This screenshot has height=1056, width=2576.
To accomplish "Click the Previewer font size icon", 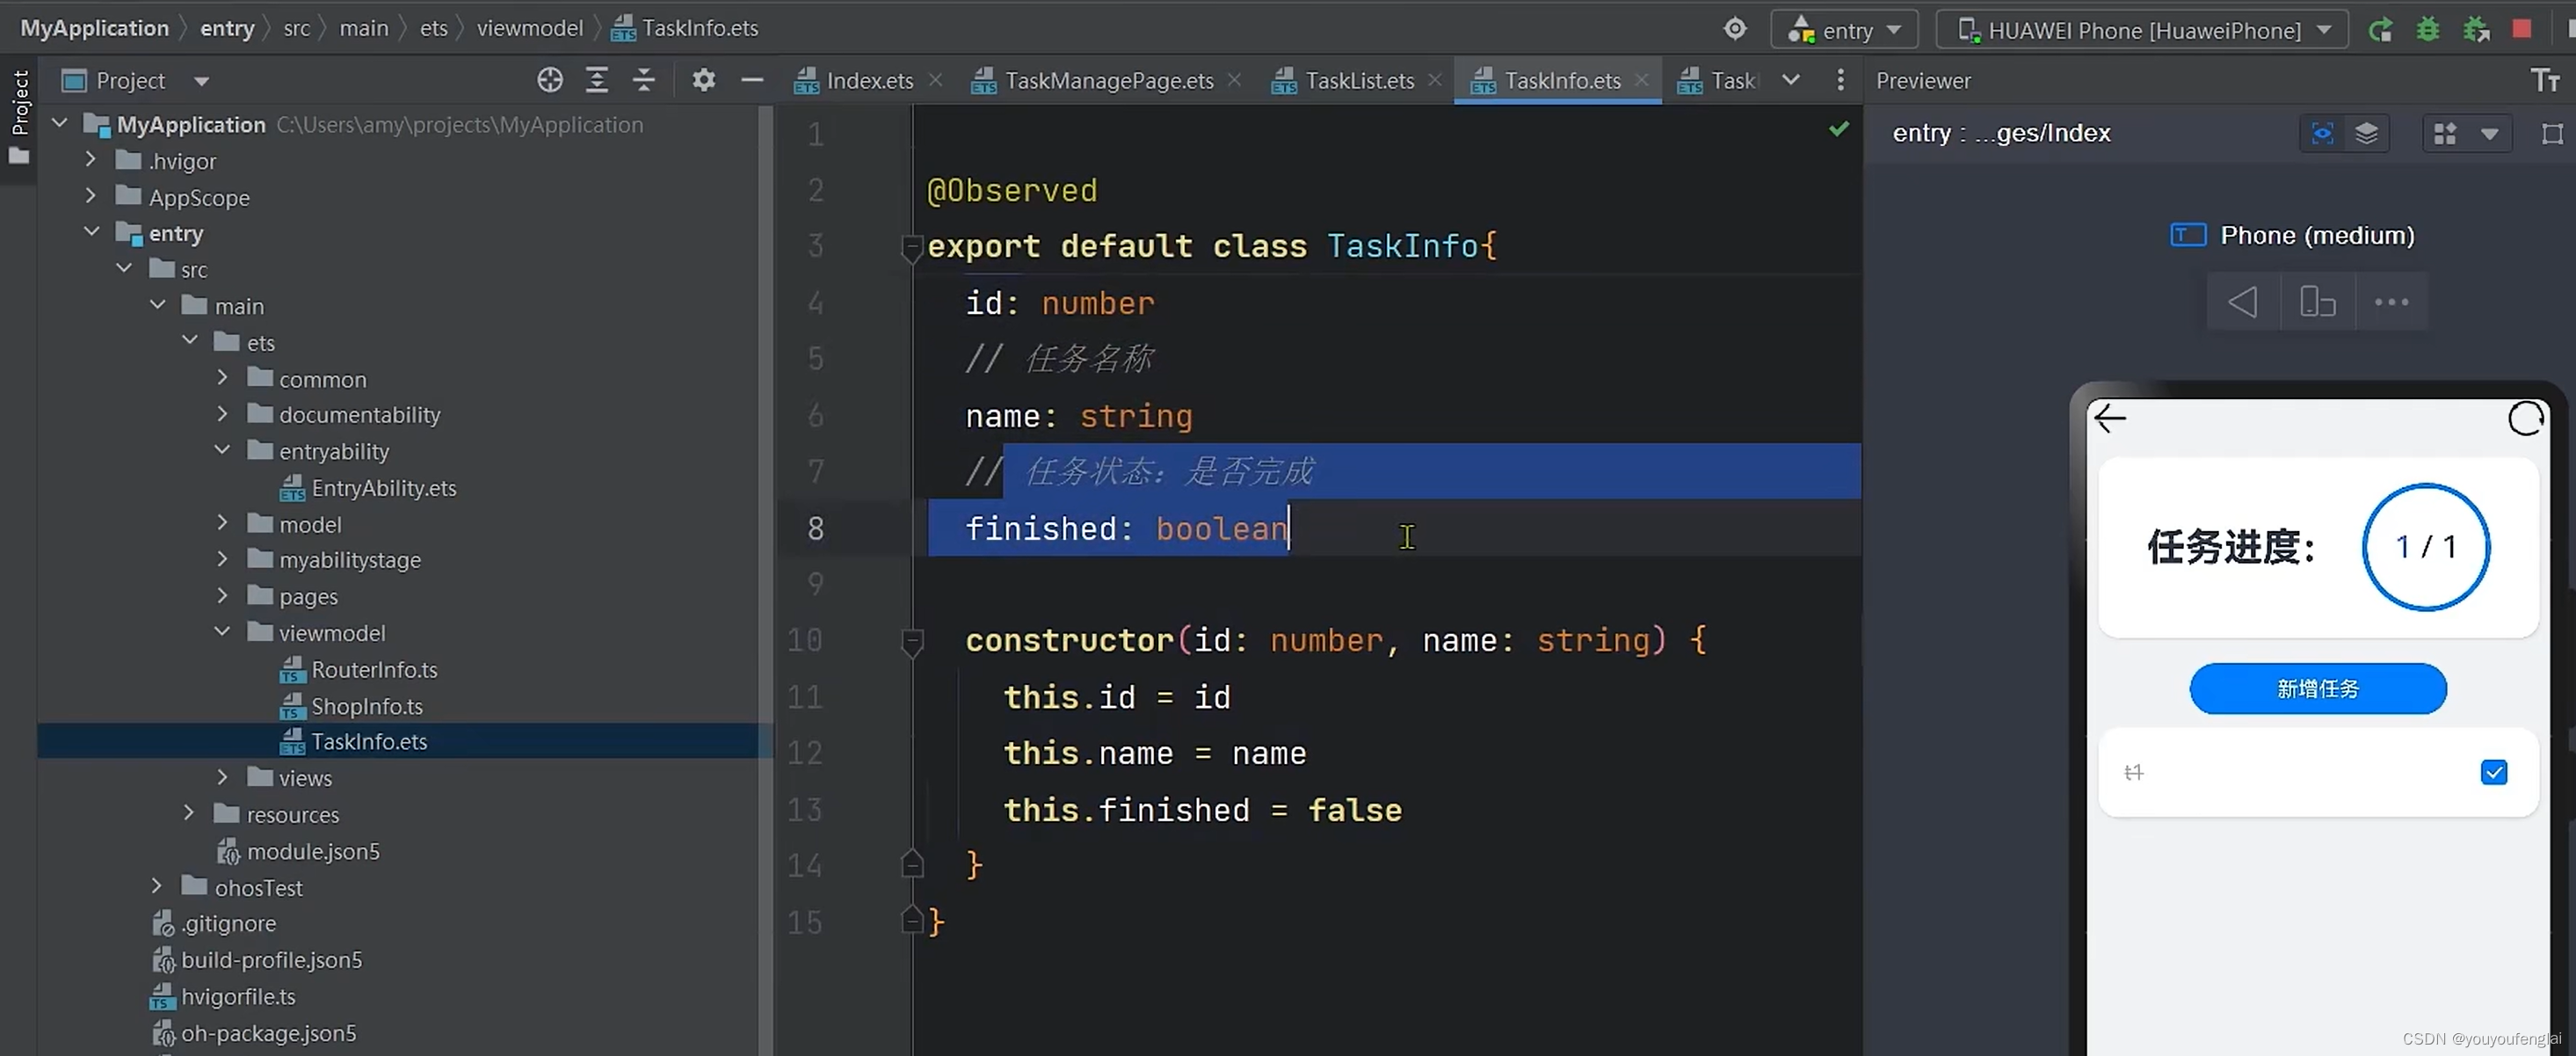I will 2545,80.
